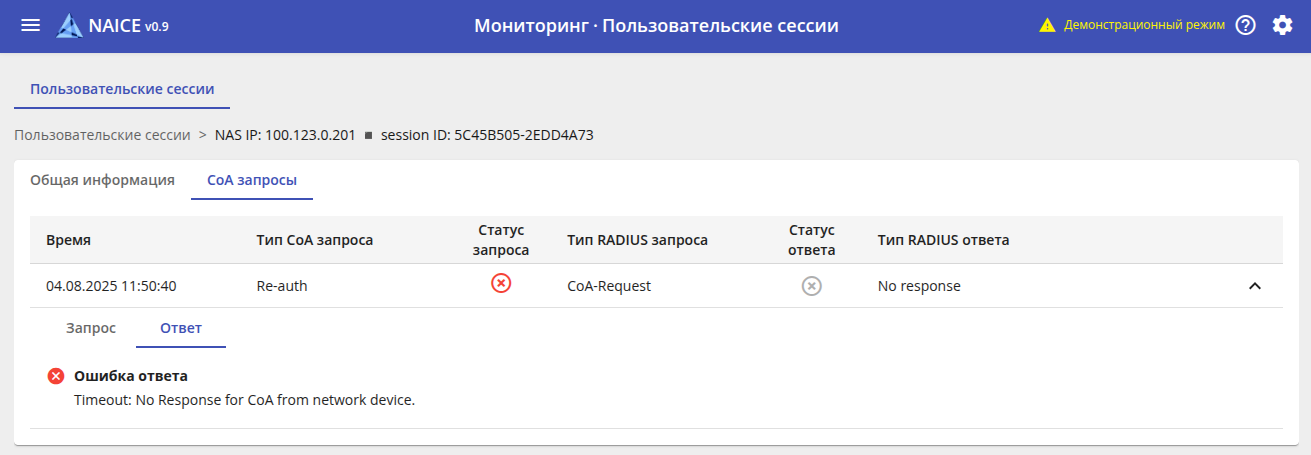Go back via Пользовательские сессии breadcrumb link
Image resolution: width=1311 pixels, height=455 pixels.
coord(102,135)
